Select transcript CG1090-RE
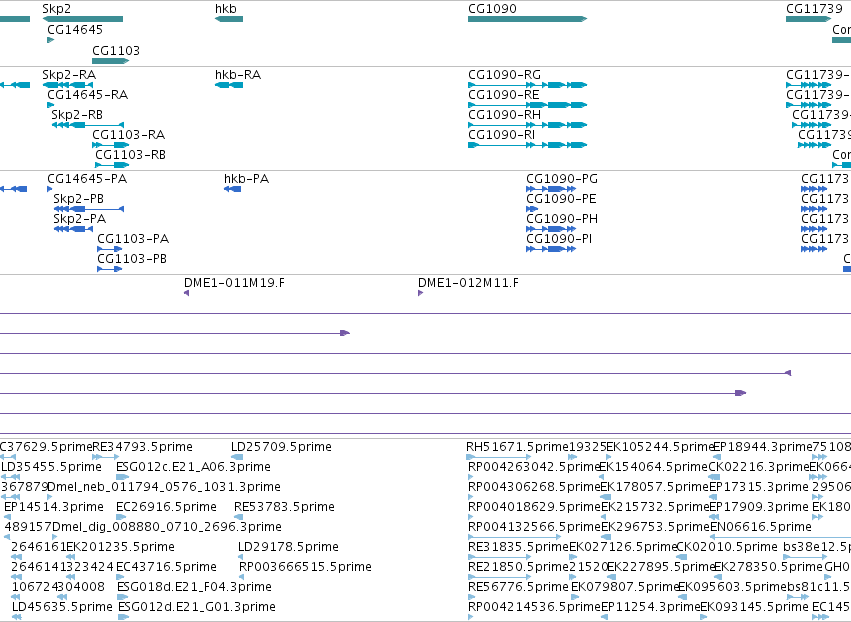The height and width of the screenshot is (622, 851). (x=528, y=105)
